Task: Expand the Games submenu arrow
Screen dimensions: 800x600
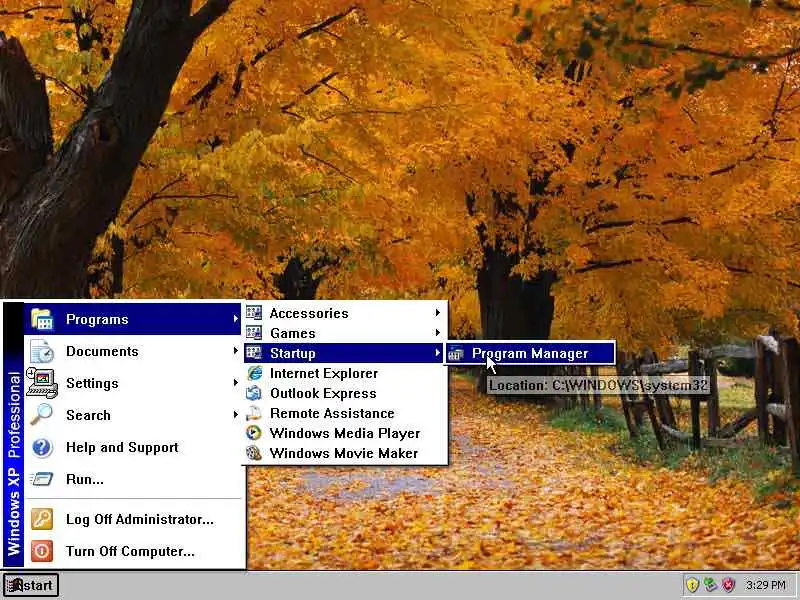Action: pyautogui.click(x=437, y=333)
